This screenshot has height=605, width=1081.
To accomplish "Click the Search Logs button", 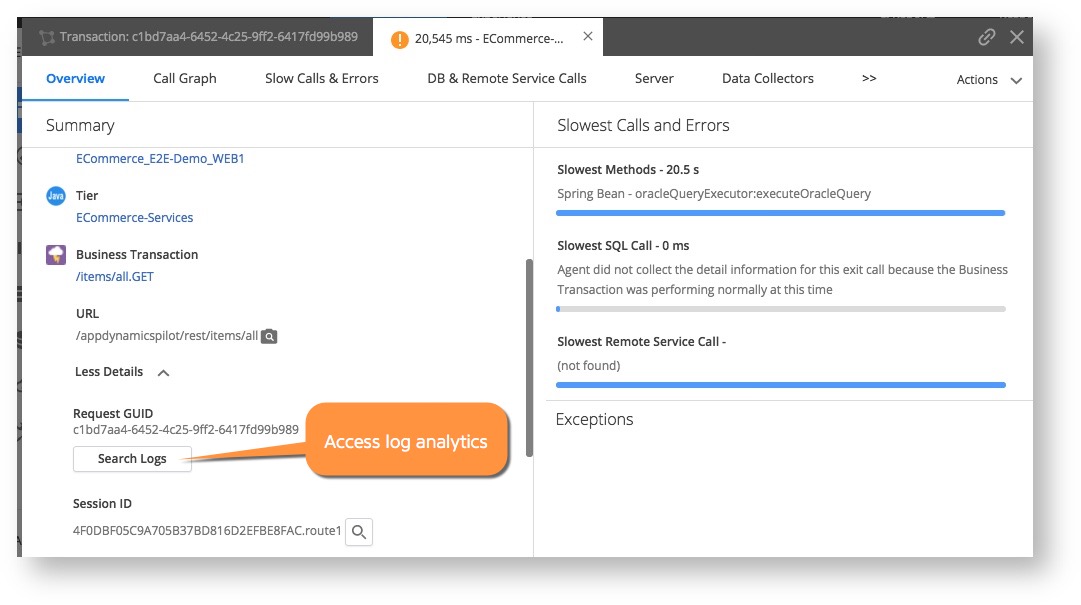I will pyautogui.click(x=132, y=459).
